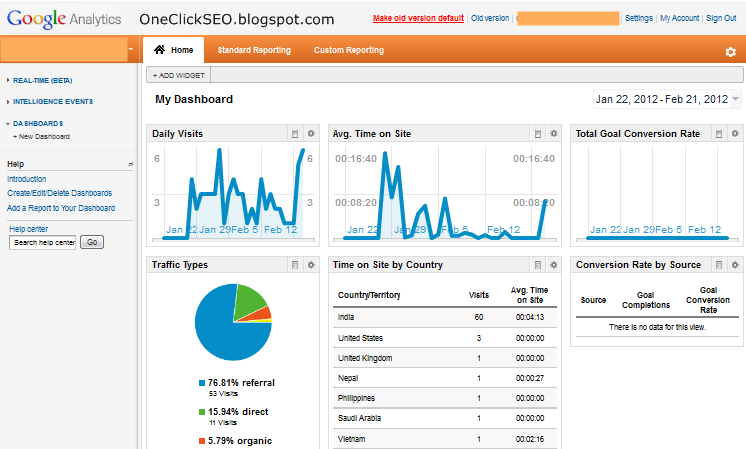Select the United States table row
Image resolution: width=746 pixels, height=449 pixels.
tap(445, 338)
